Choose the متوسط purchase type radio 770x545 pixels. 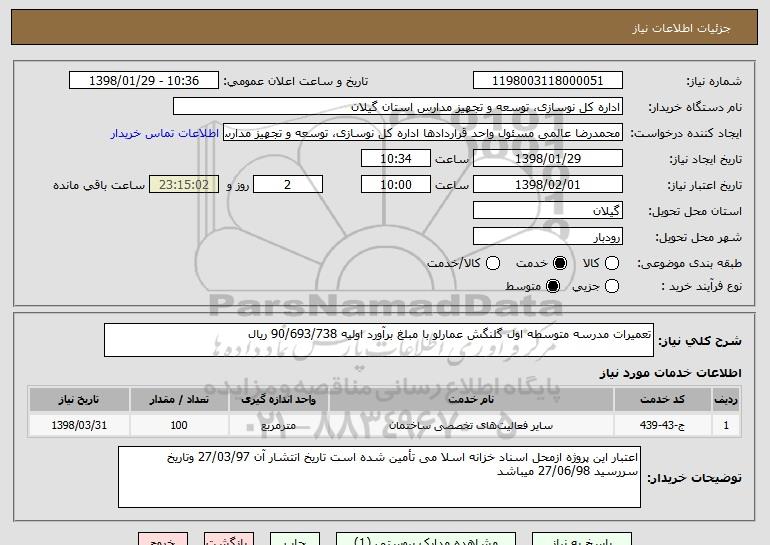[553, 286]
